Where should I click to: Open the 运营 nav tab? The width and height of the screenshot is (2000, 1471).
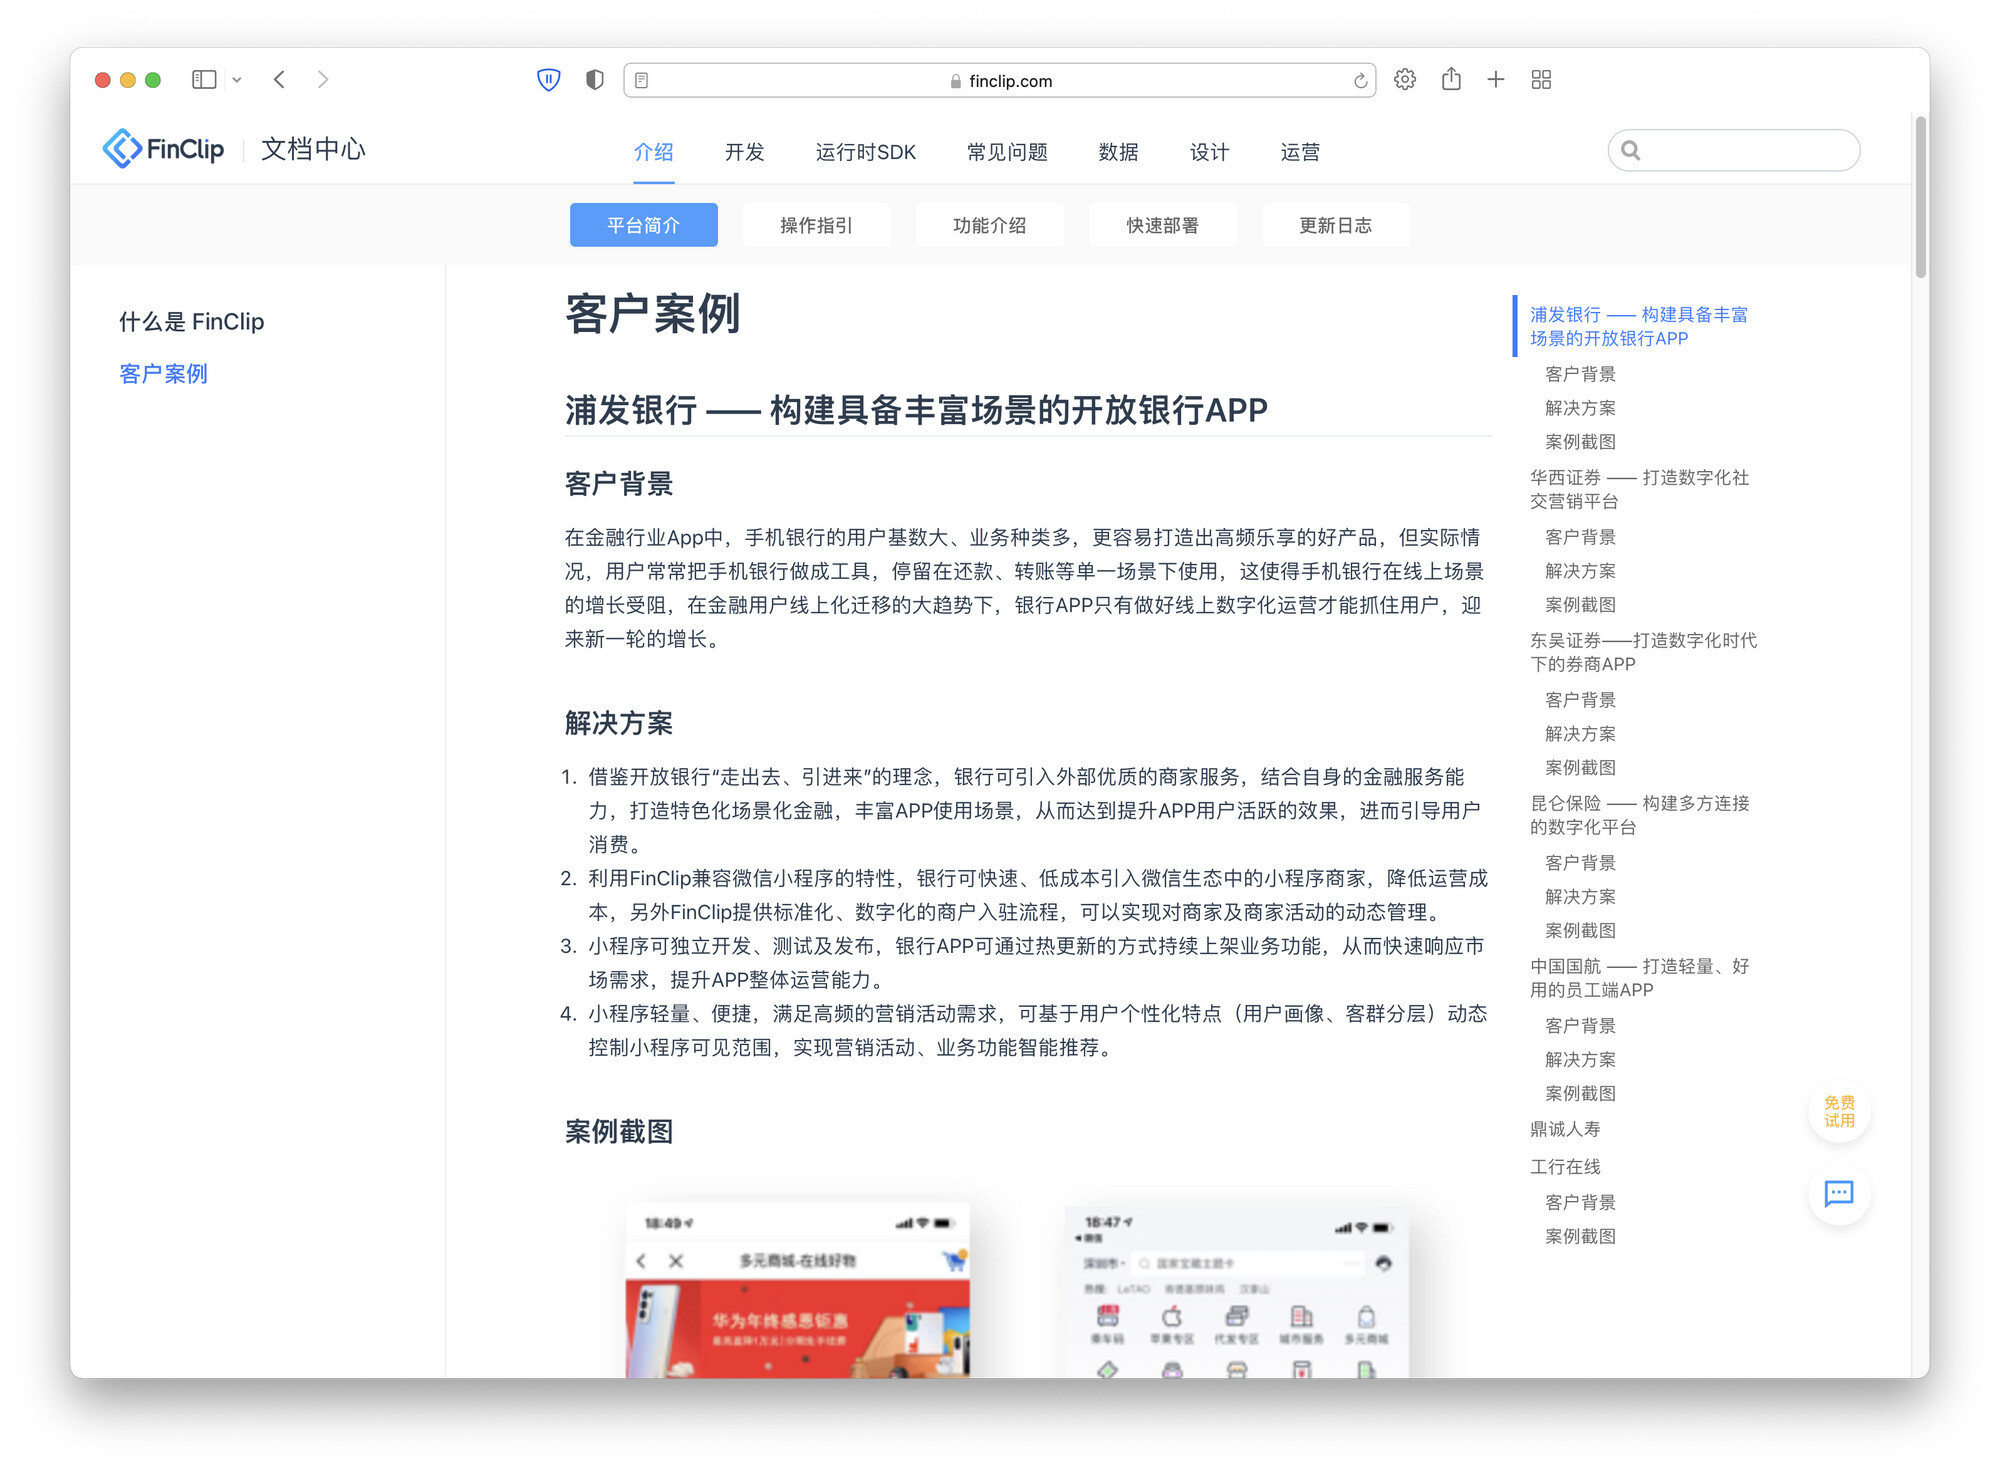click(1301, 152)
